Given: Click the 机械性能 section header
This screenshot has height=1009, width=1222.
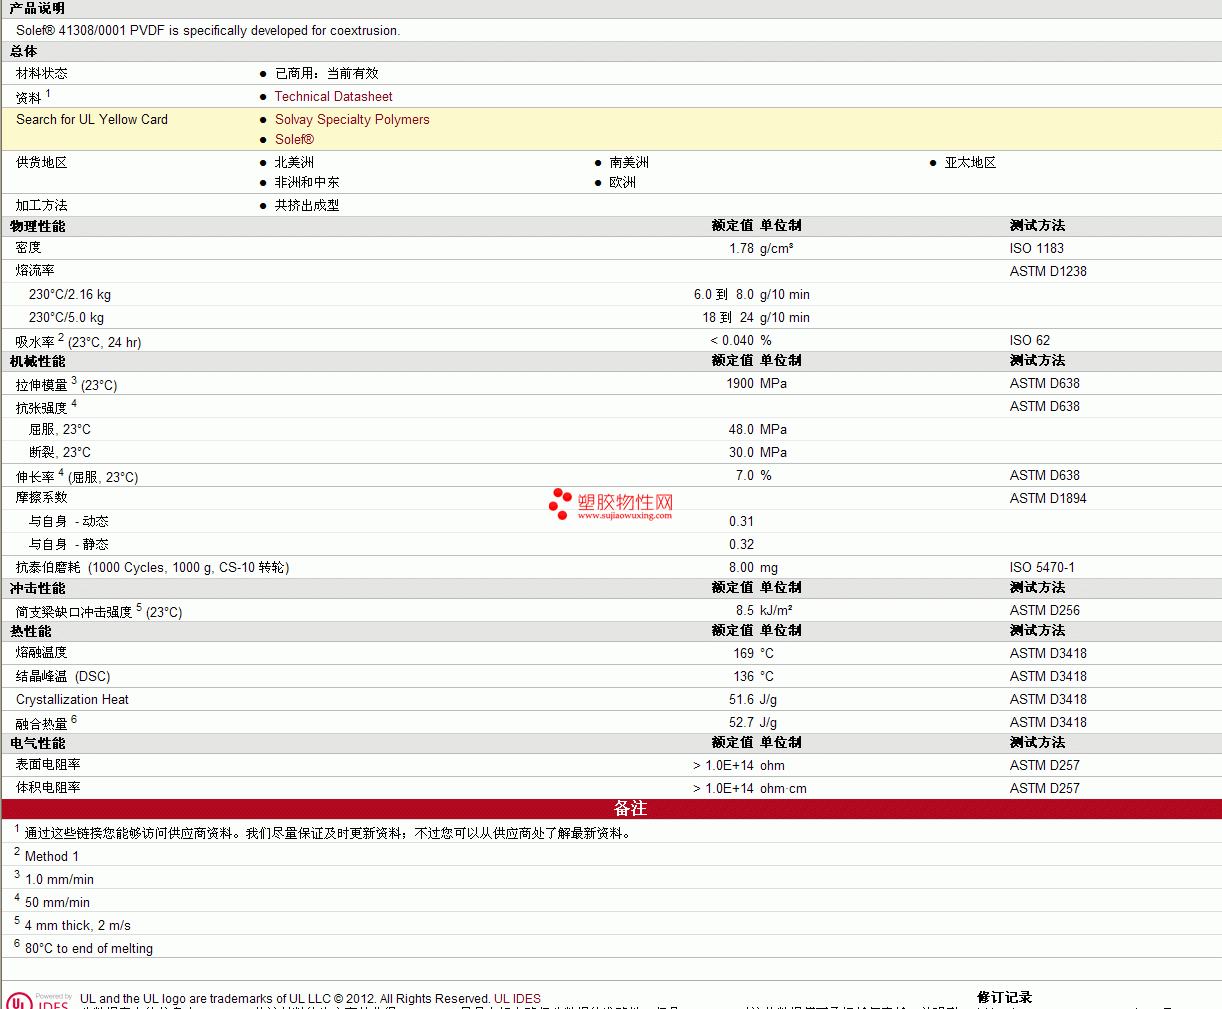Looking at the screenshot, I should coord(38,362).
